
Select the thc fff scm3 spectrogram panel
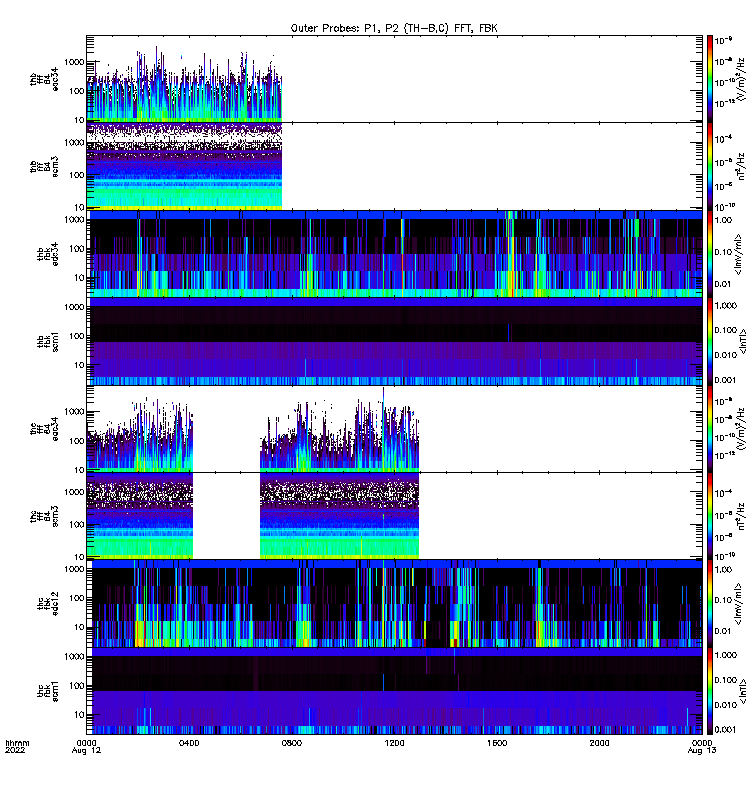[394, 516]
